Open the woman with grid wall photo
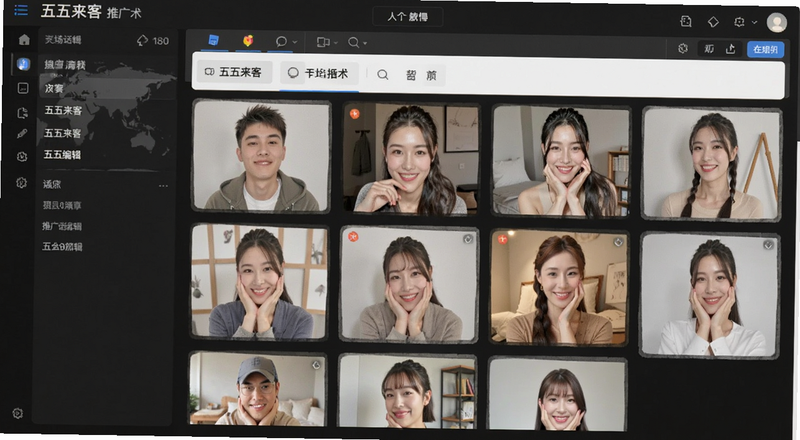This screenshot has width=800, height=440. pyautogui.click(x=259, y=281)
